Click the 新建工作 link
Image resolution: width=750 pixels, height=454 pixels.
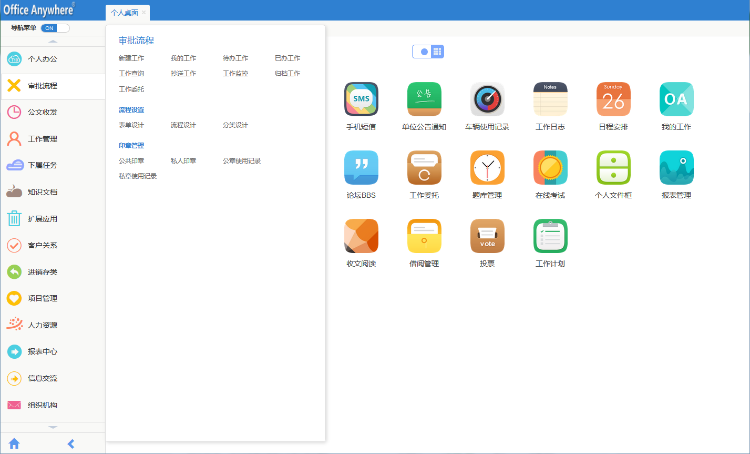[131, 58]
